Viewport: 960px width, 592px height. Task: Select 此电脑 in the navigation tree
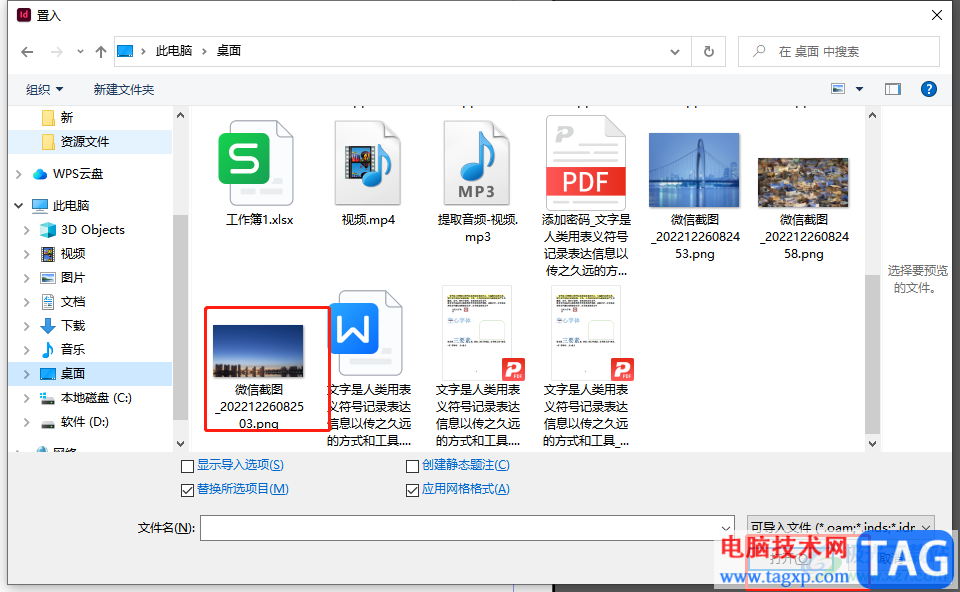click(x=70, y=206)
